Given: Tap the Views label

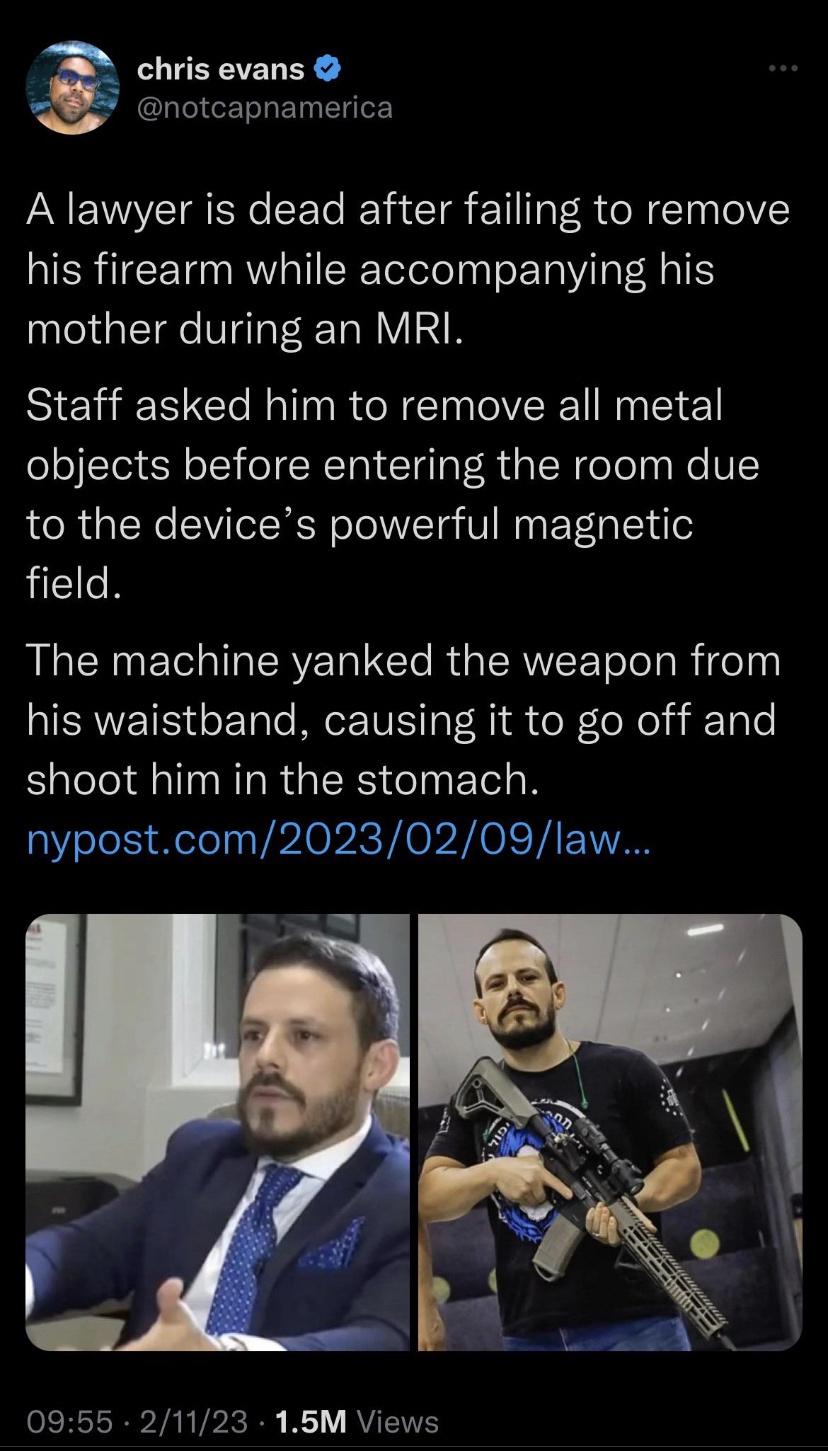Looking at the screenshot, I should (397, 1421).
